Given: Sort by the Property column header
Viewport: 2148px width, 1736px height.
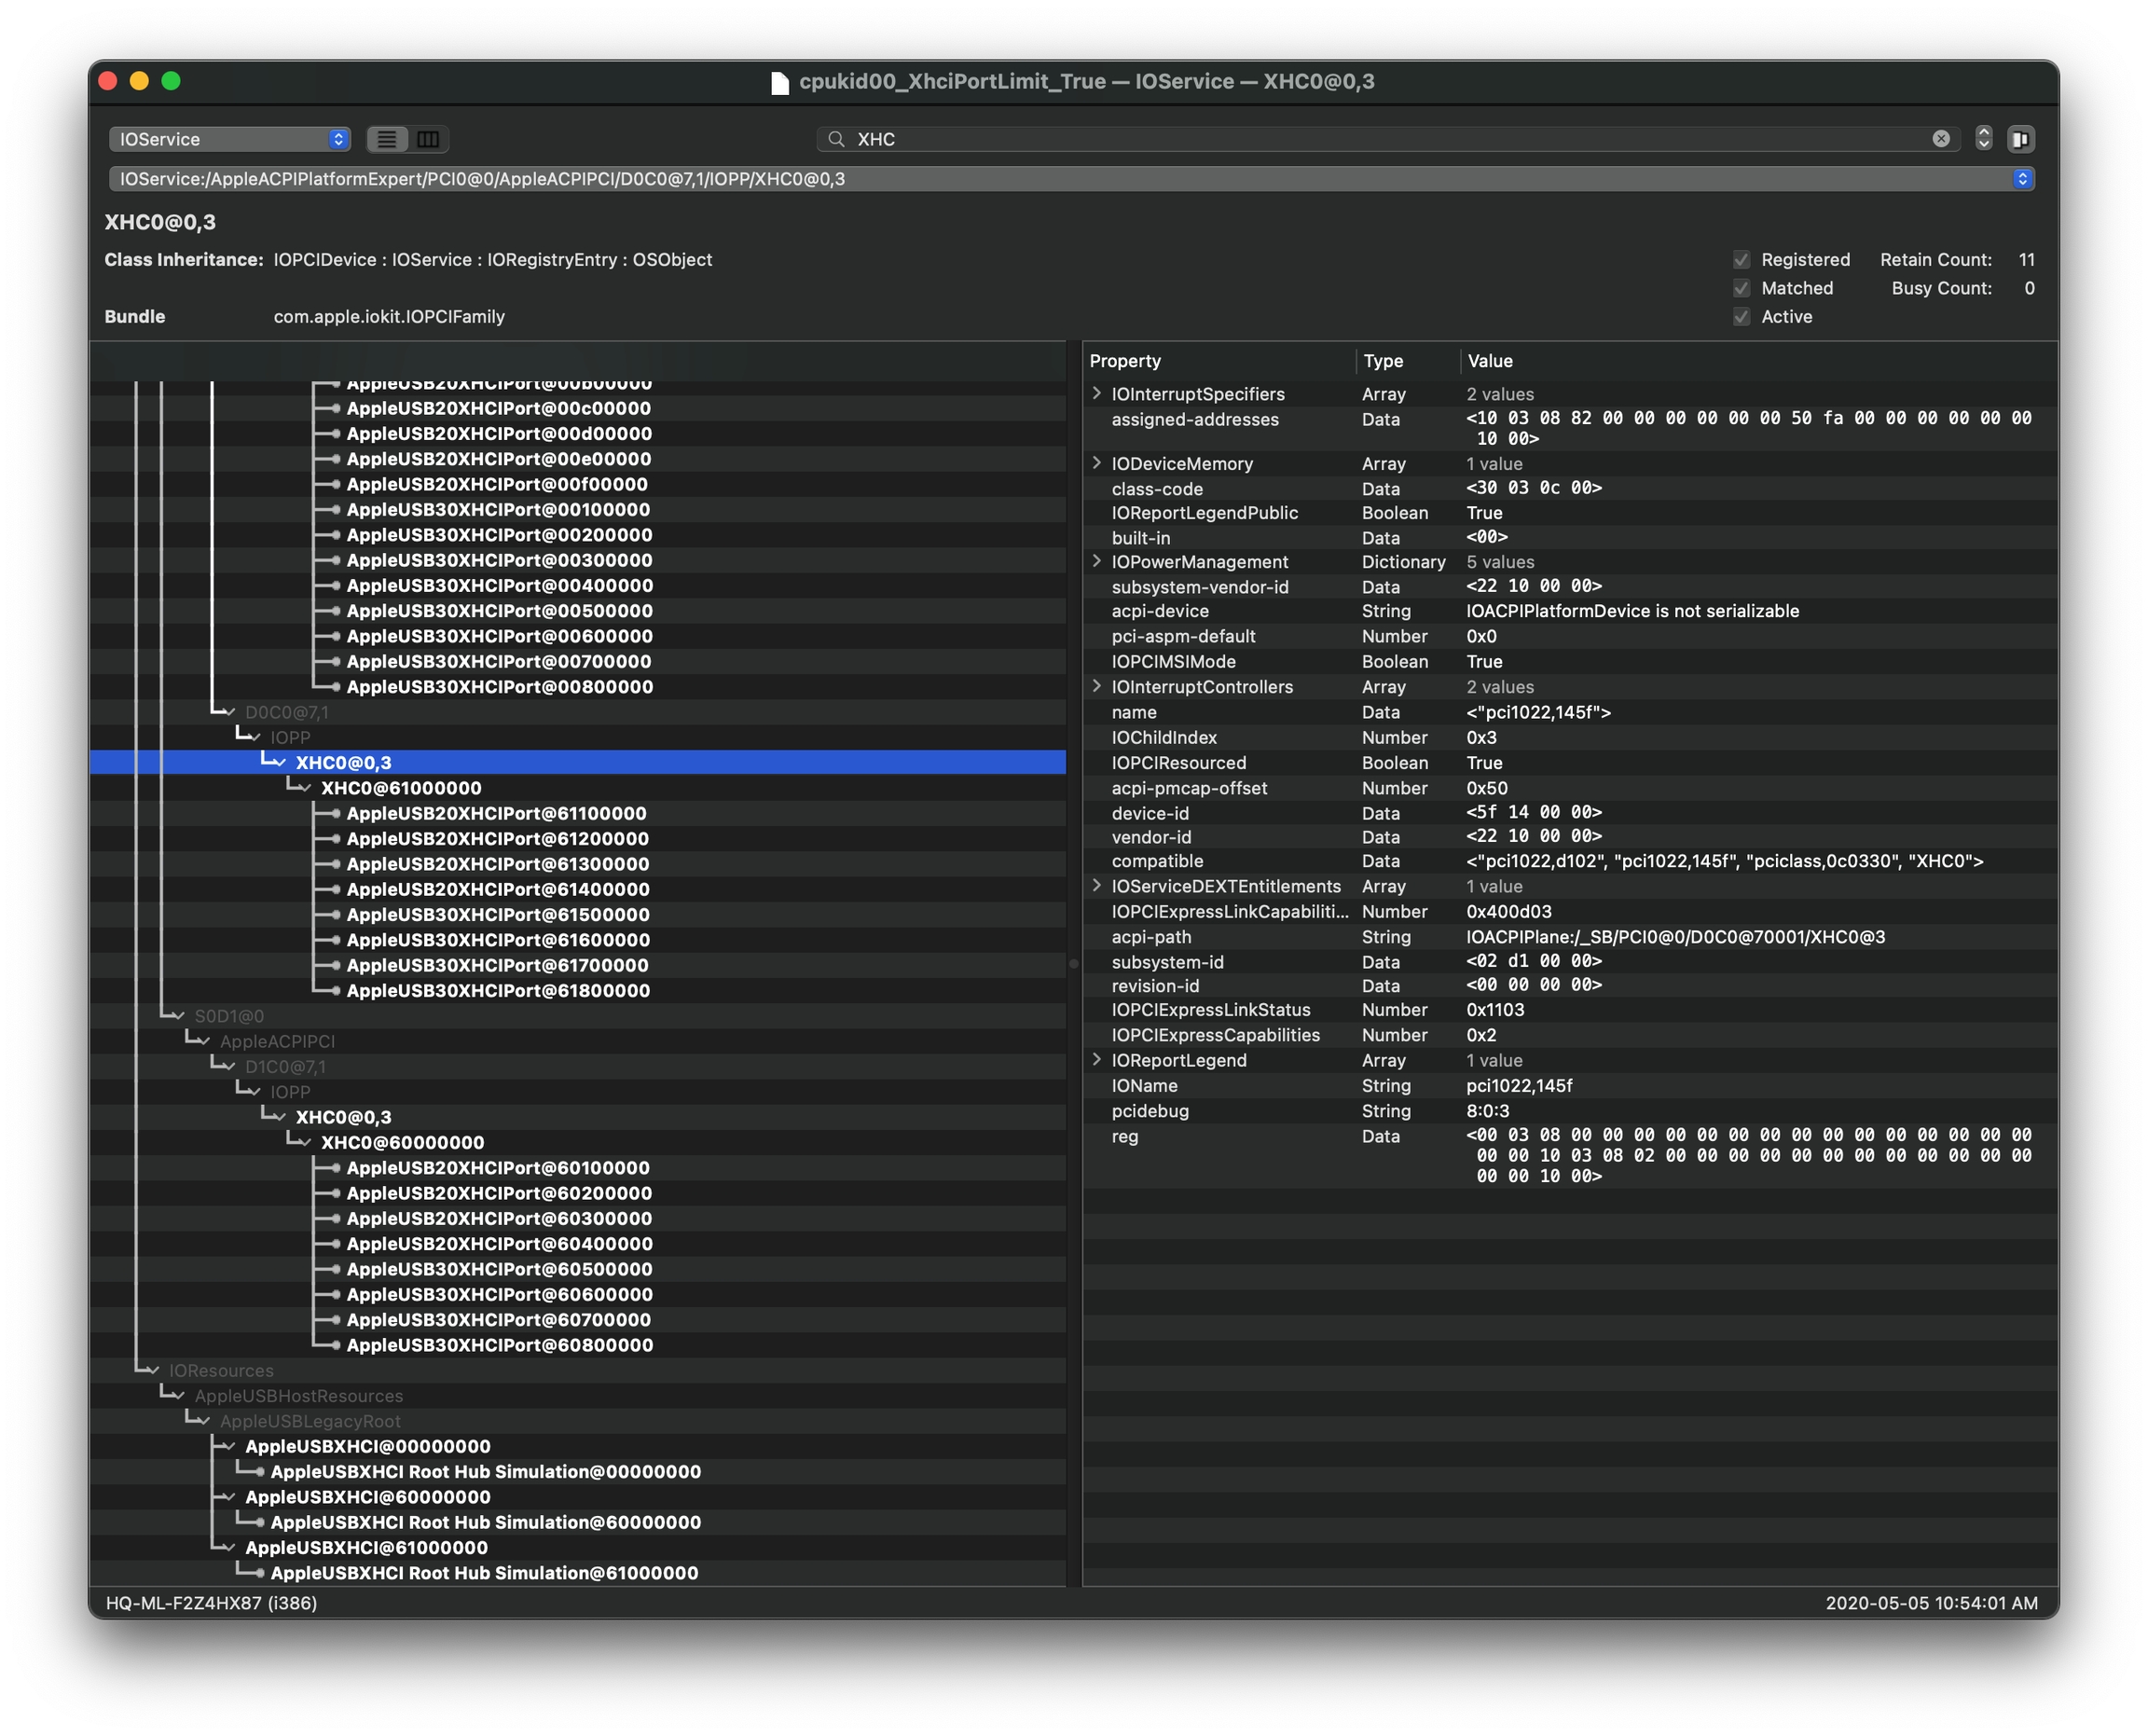Looking at the screenshot, I should click(1125, 361).
